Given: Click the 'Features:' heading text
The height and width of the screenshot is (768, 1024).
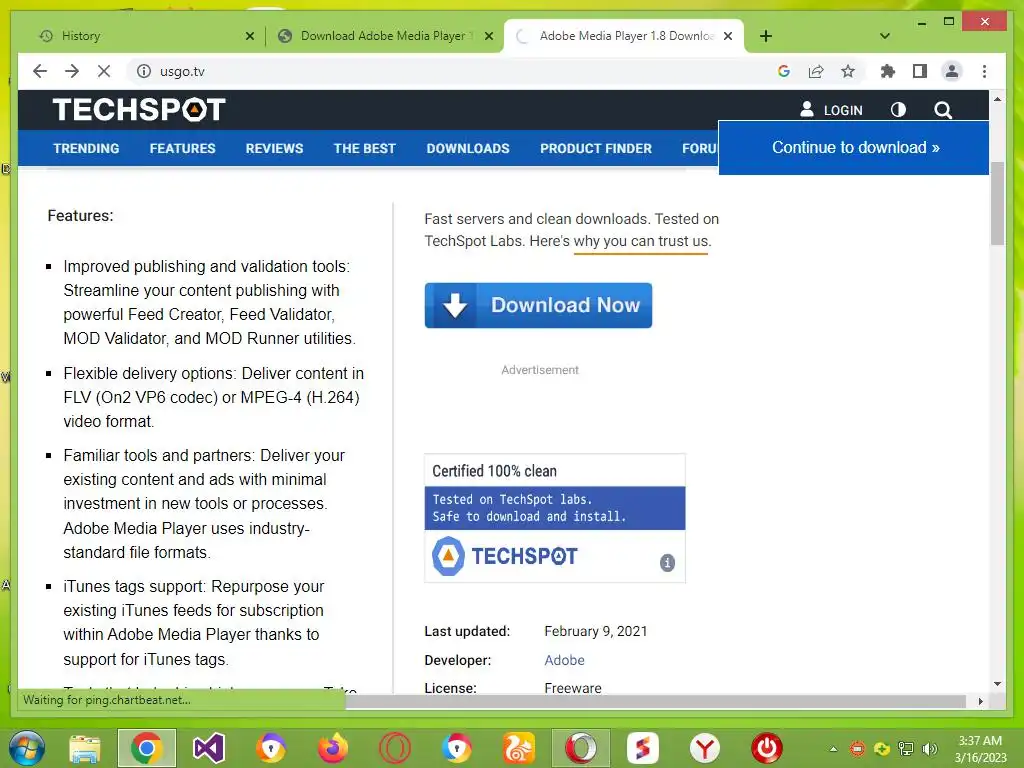Looking at the screenshot, I should 80,216.
